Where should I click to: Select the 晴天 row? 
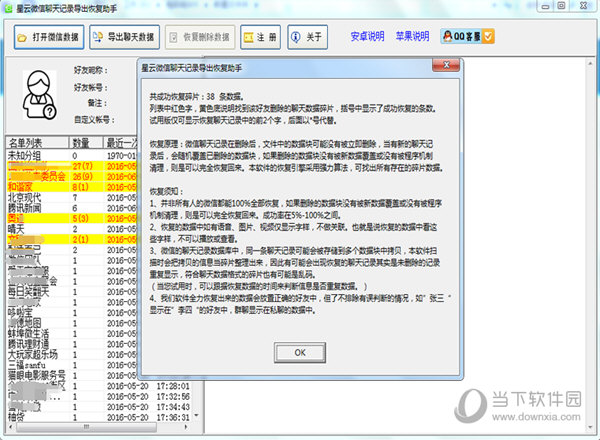click(x=73, y=229)
